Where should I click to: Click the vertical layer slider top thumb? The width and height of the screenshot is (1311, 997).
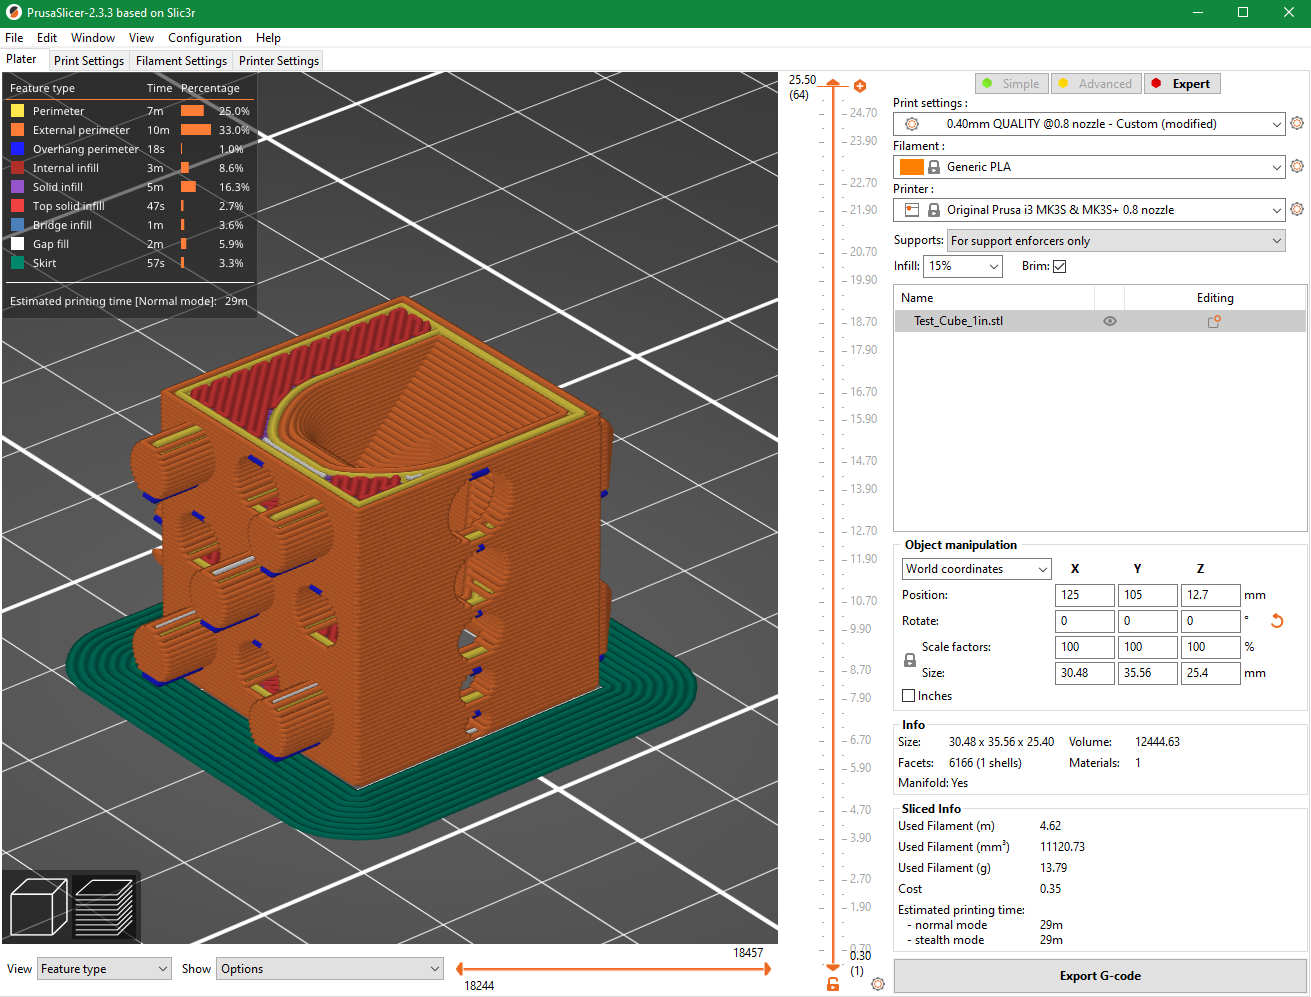click(833, 85)
